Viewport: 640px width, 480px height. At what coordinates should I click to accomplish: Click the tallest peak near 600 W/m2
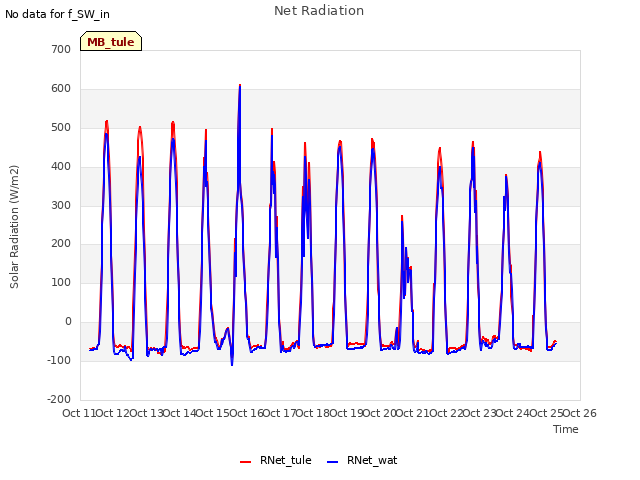240,86
